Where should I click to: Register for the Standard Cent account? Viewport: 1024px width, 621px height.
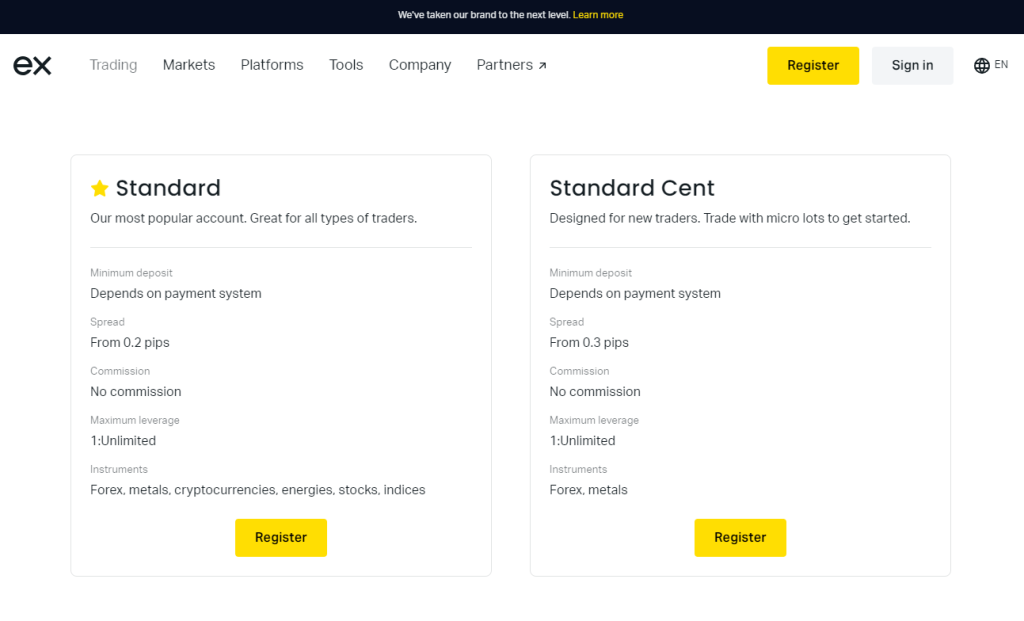(740, 538)
